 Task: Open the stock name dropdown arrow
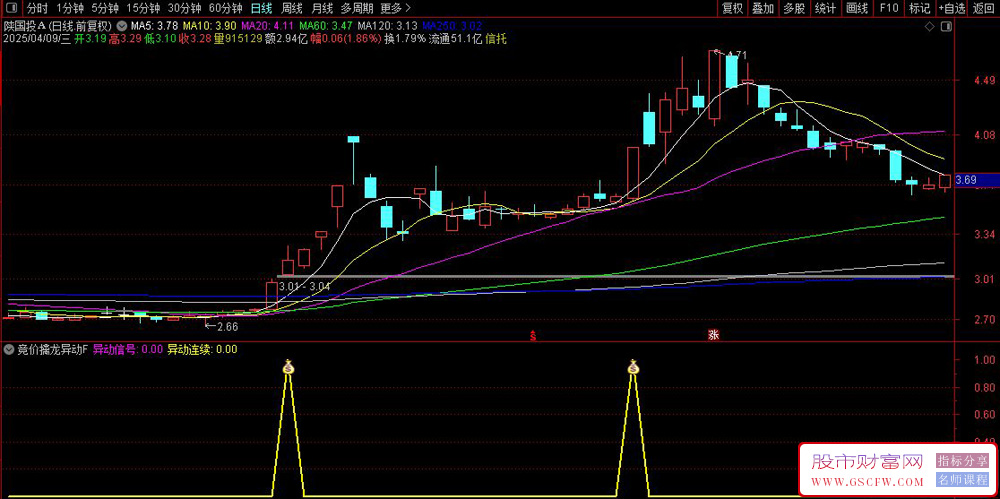pyautogui.click(x=121, y=26)
